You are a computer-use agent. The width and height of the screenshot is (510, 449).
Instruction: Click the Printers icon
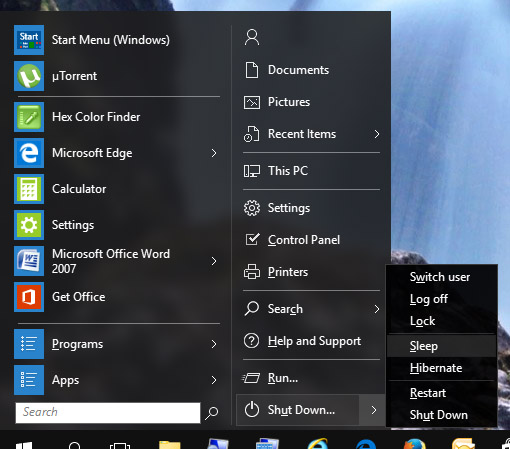(x=252, y=272)
